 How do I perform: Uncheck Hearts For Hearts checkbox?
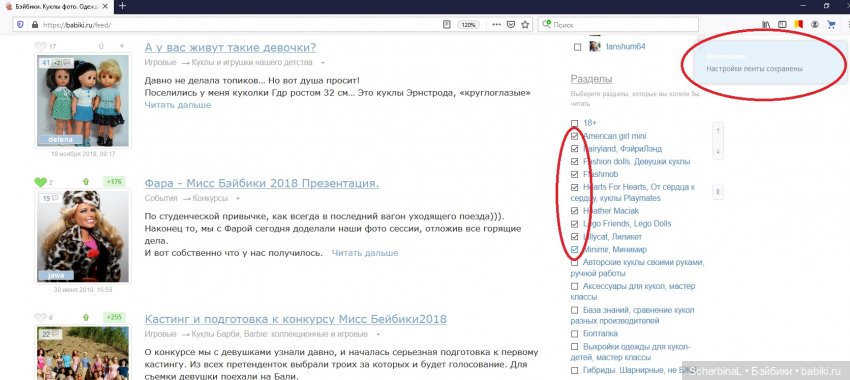pos(575,187)
